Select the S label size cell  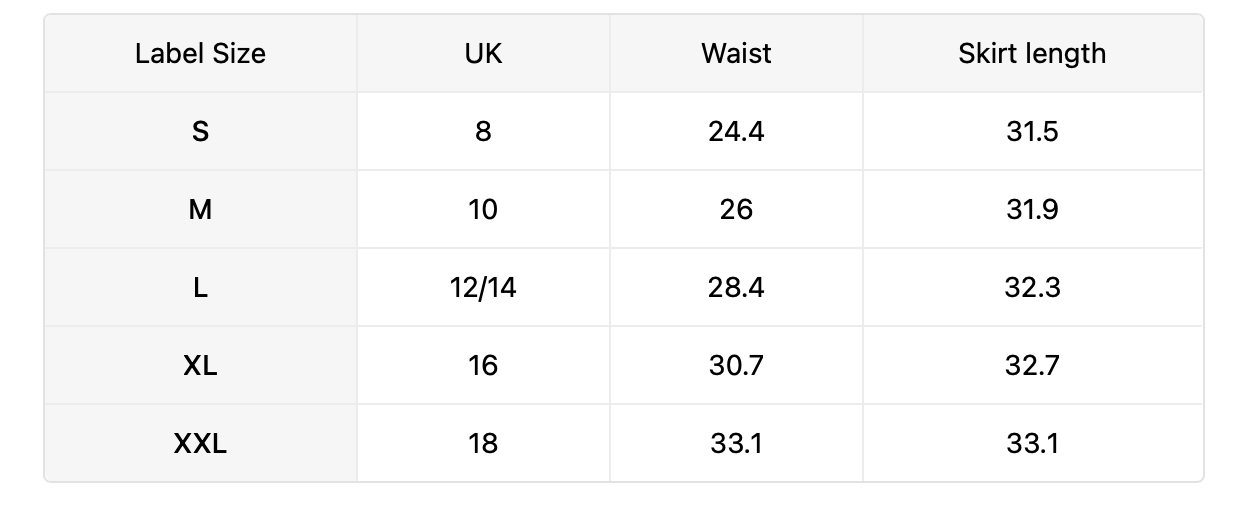coord(200,131)
